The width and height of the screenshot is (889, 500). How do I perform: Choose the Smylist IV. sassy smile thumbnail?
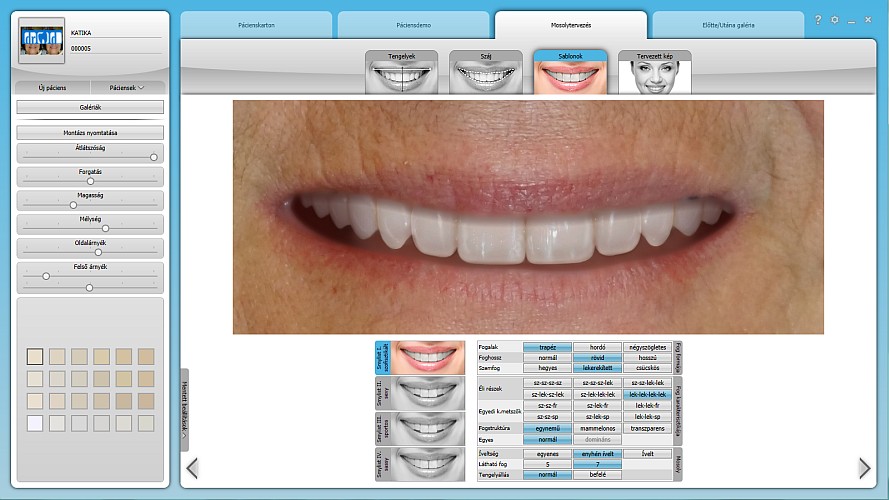point(420,464)
